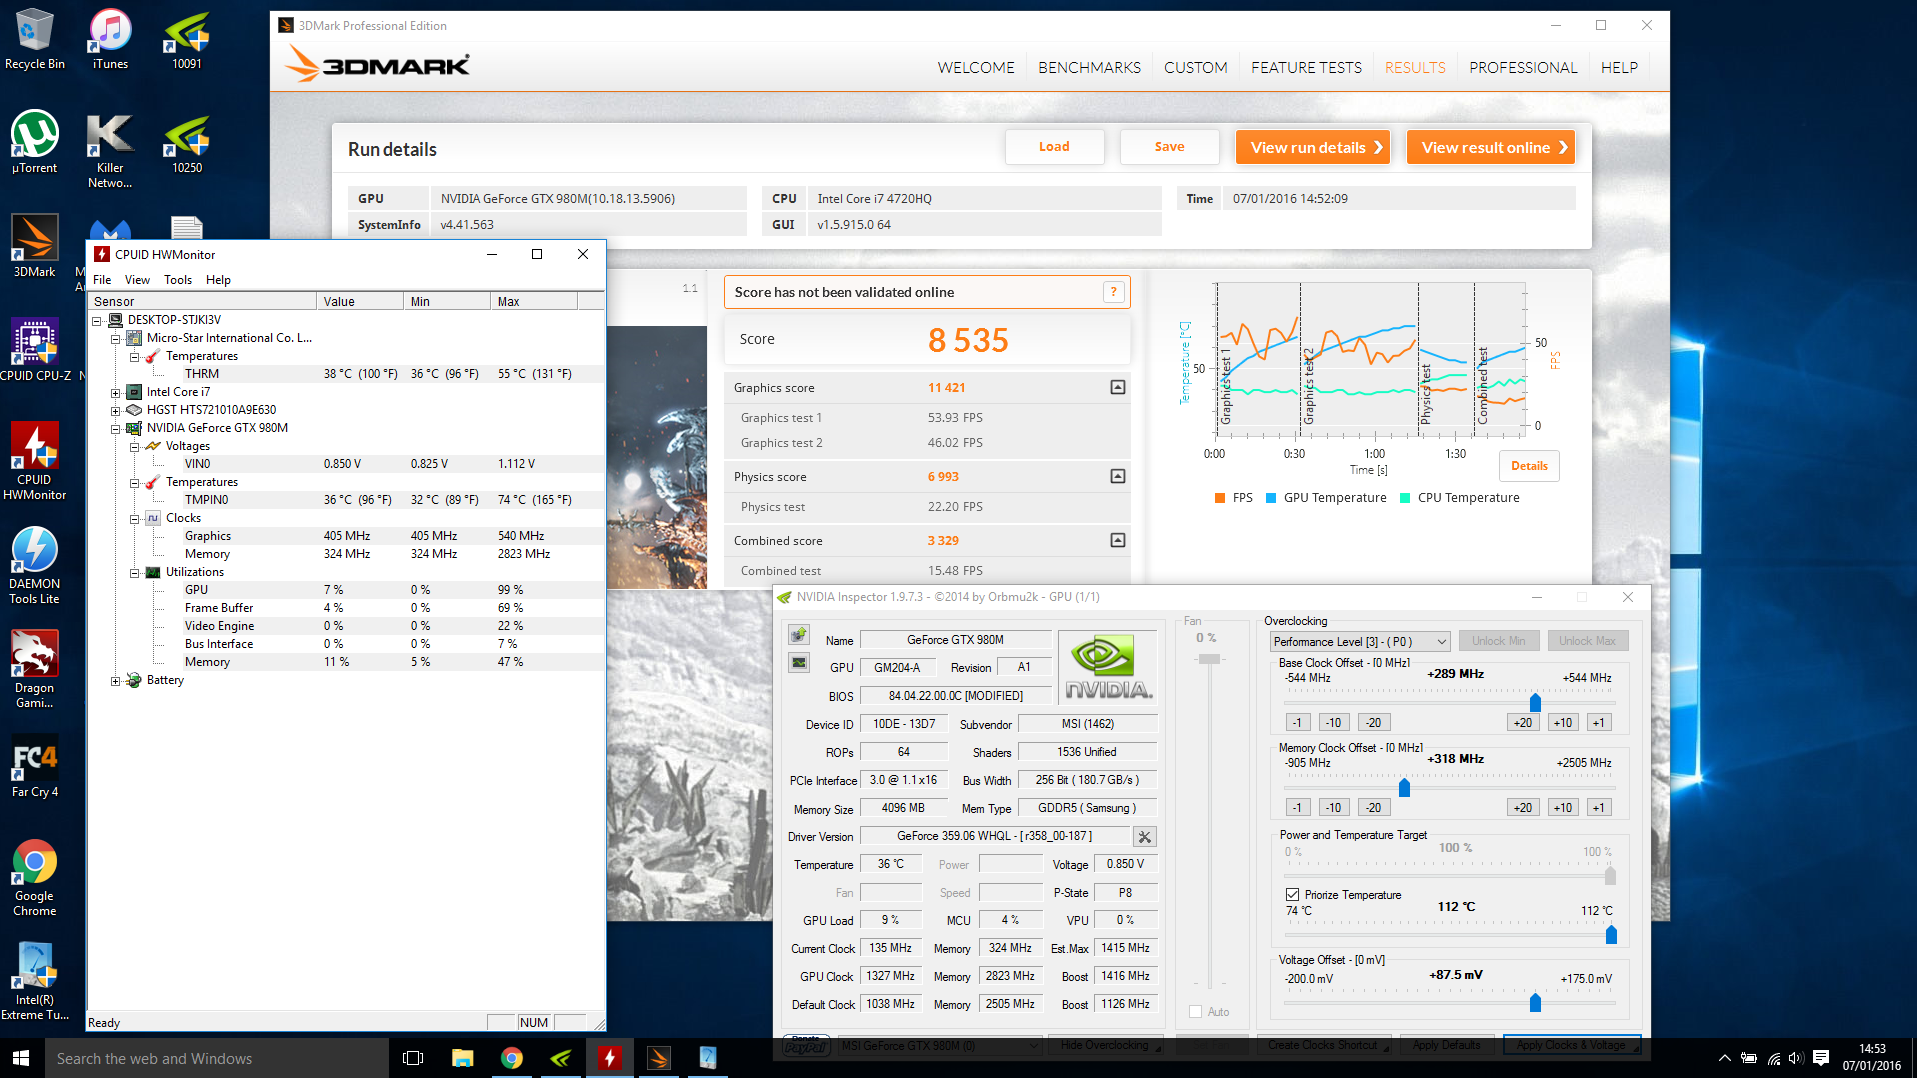This screenshot has width=1917, height=1078.
Task: Expand the Battery tree node
Action: point(116,681)
